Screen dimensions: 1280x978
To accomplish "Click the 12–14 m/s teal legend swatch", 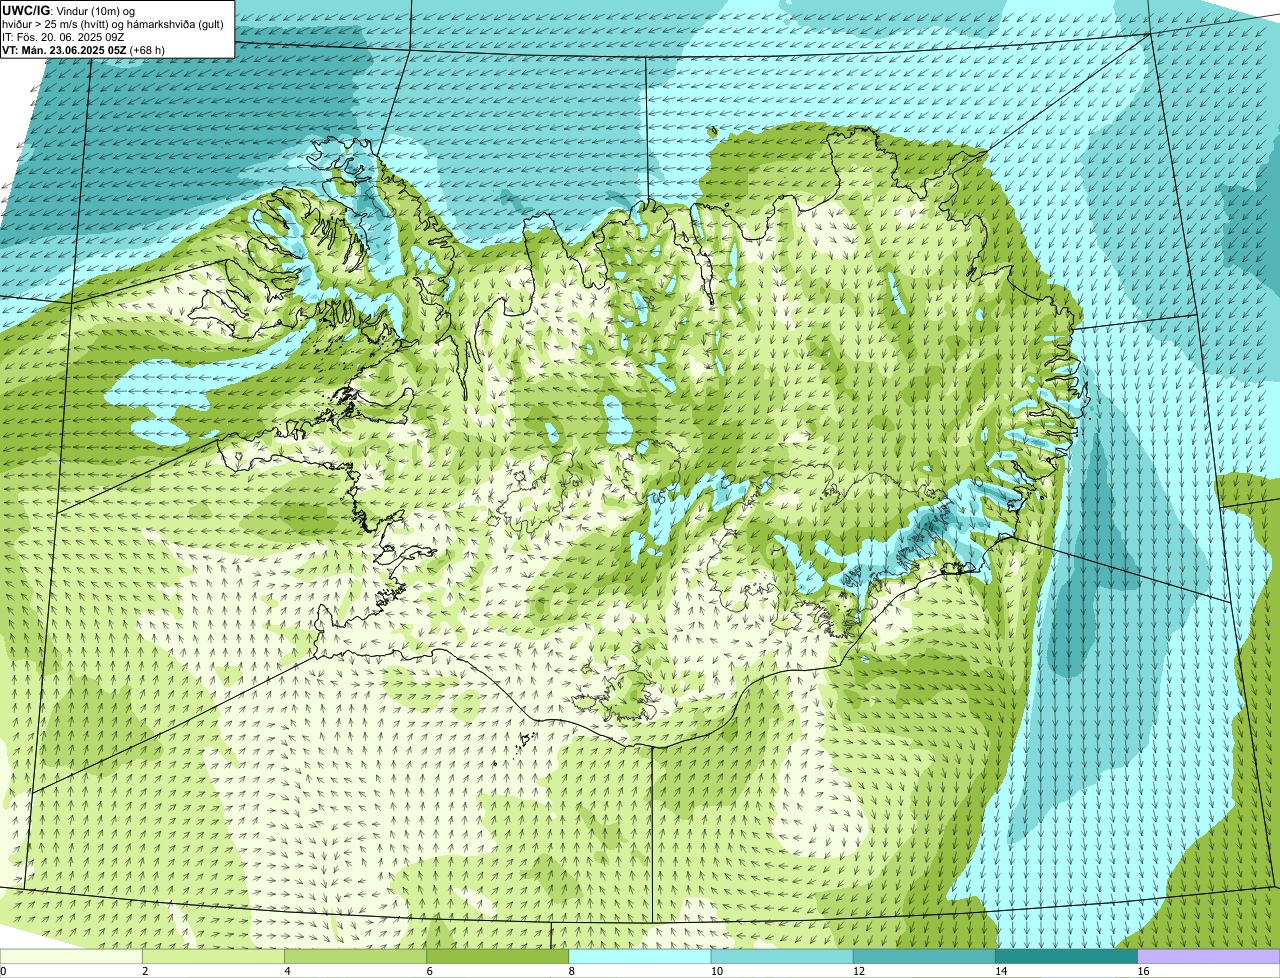I will [x=924, y=956].
